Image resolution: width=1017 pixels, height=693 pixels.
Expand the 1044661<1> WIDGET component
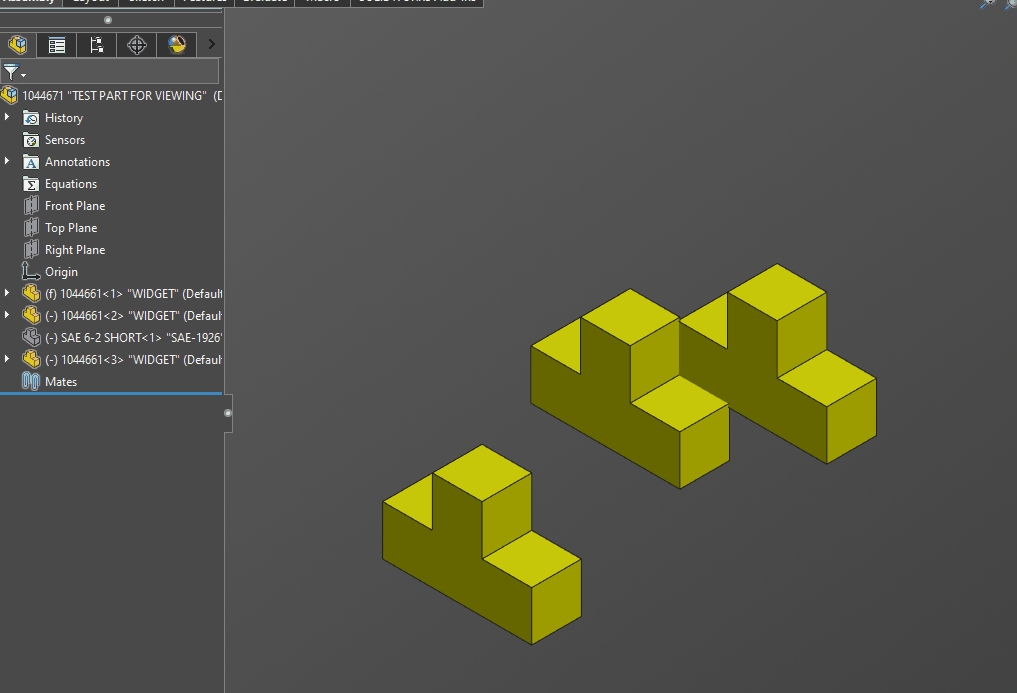click(7, 294)
